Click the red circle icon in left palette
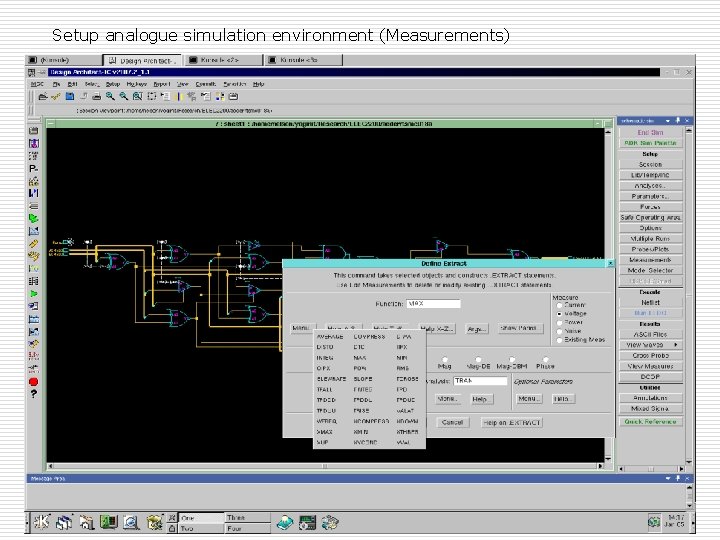Screen dimensions: 720x540 pos(34,381)
